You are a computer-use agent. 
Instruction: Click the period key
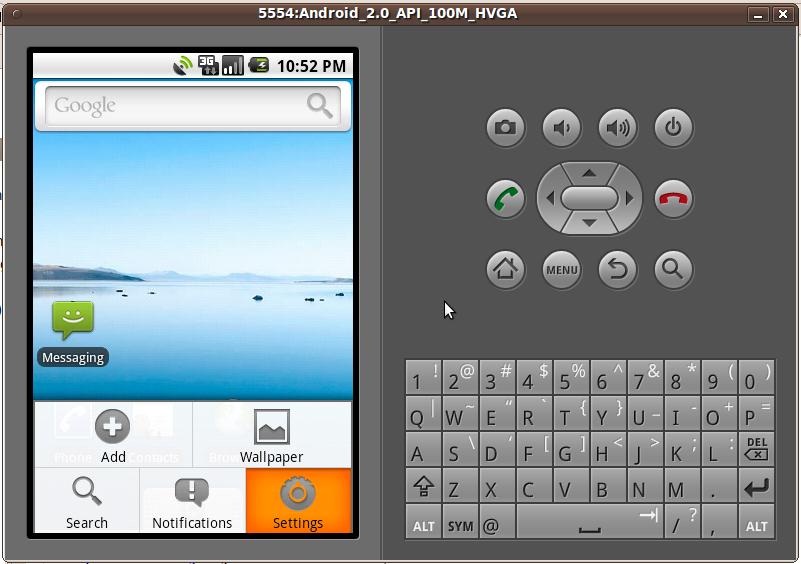[719, 486]
